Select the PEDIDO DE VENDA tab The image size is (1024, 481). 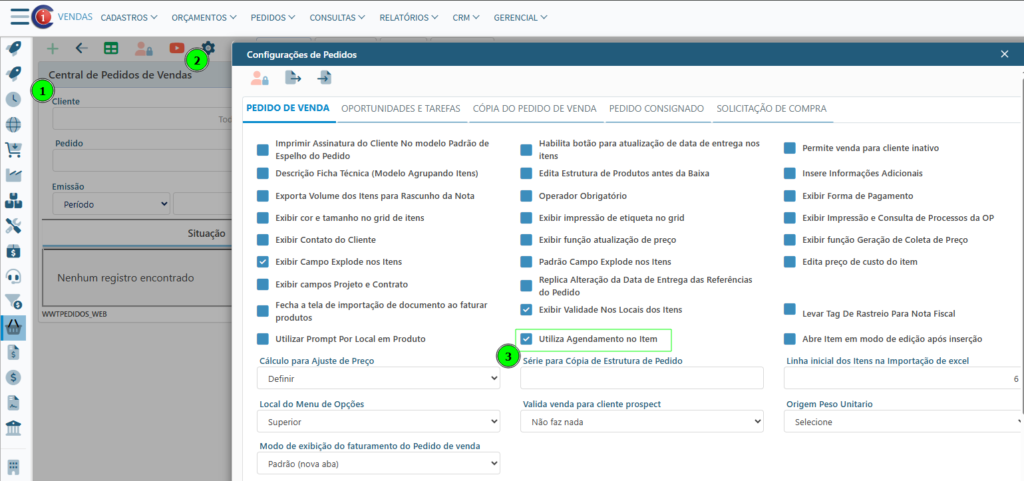tap(287, 108)
